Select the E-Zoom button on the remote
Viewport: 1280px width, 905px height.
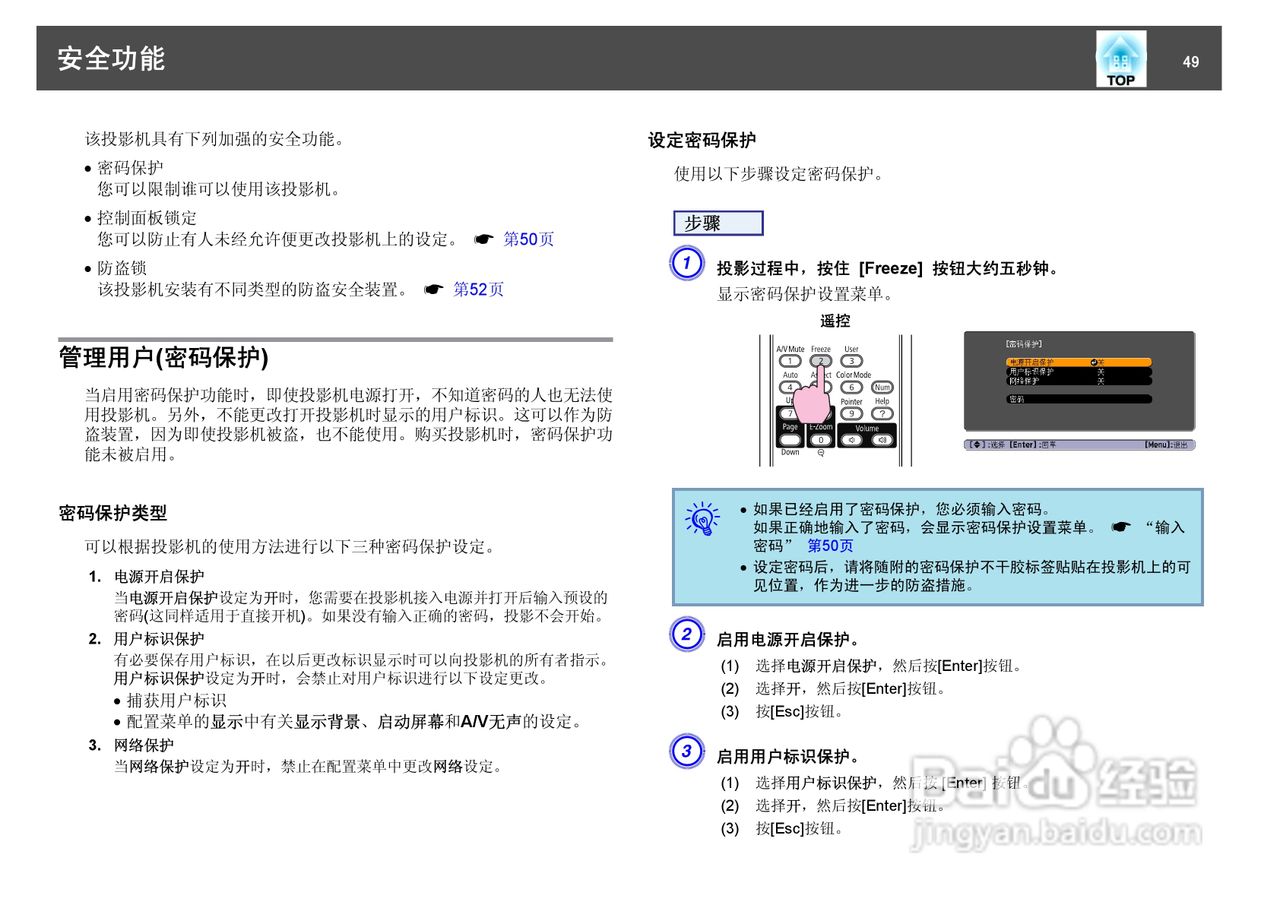coord(821,439)
